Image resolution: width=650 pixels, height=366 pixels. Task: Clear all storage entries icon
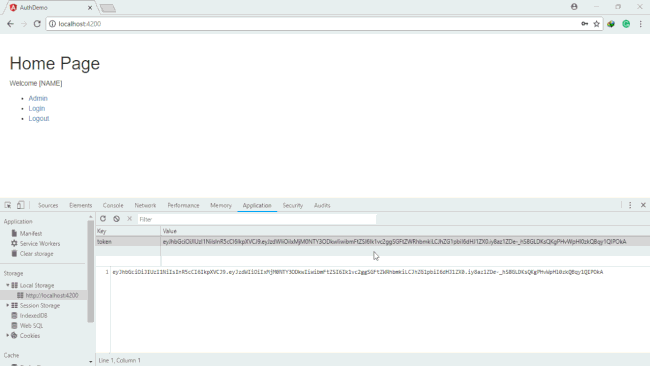pos(116,219)
